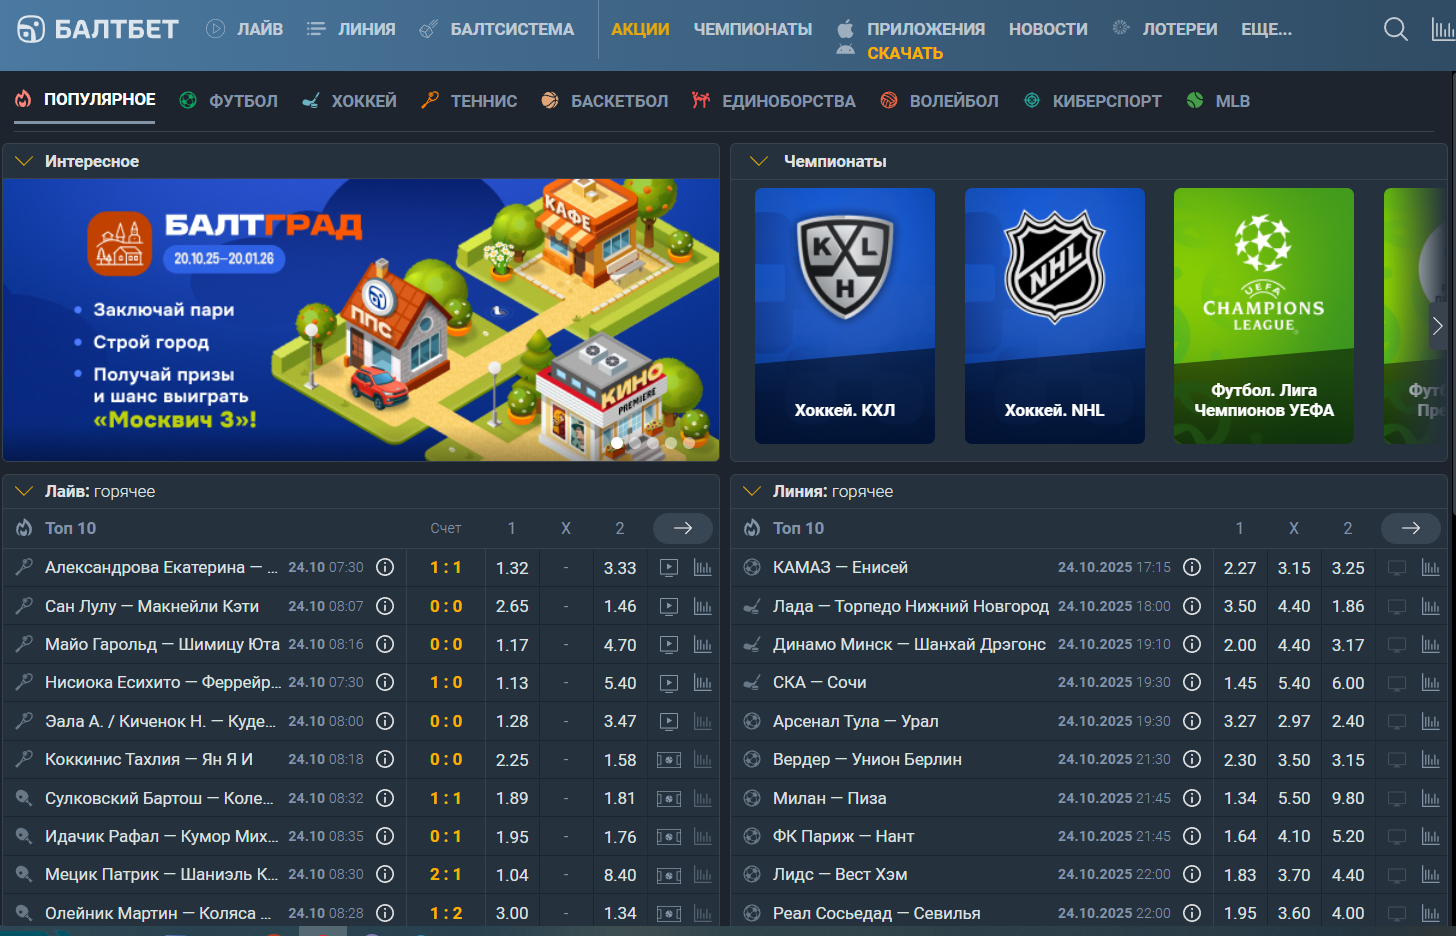Switch to the Футбол sport tab

(x=229, y=101)
